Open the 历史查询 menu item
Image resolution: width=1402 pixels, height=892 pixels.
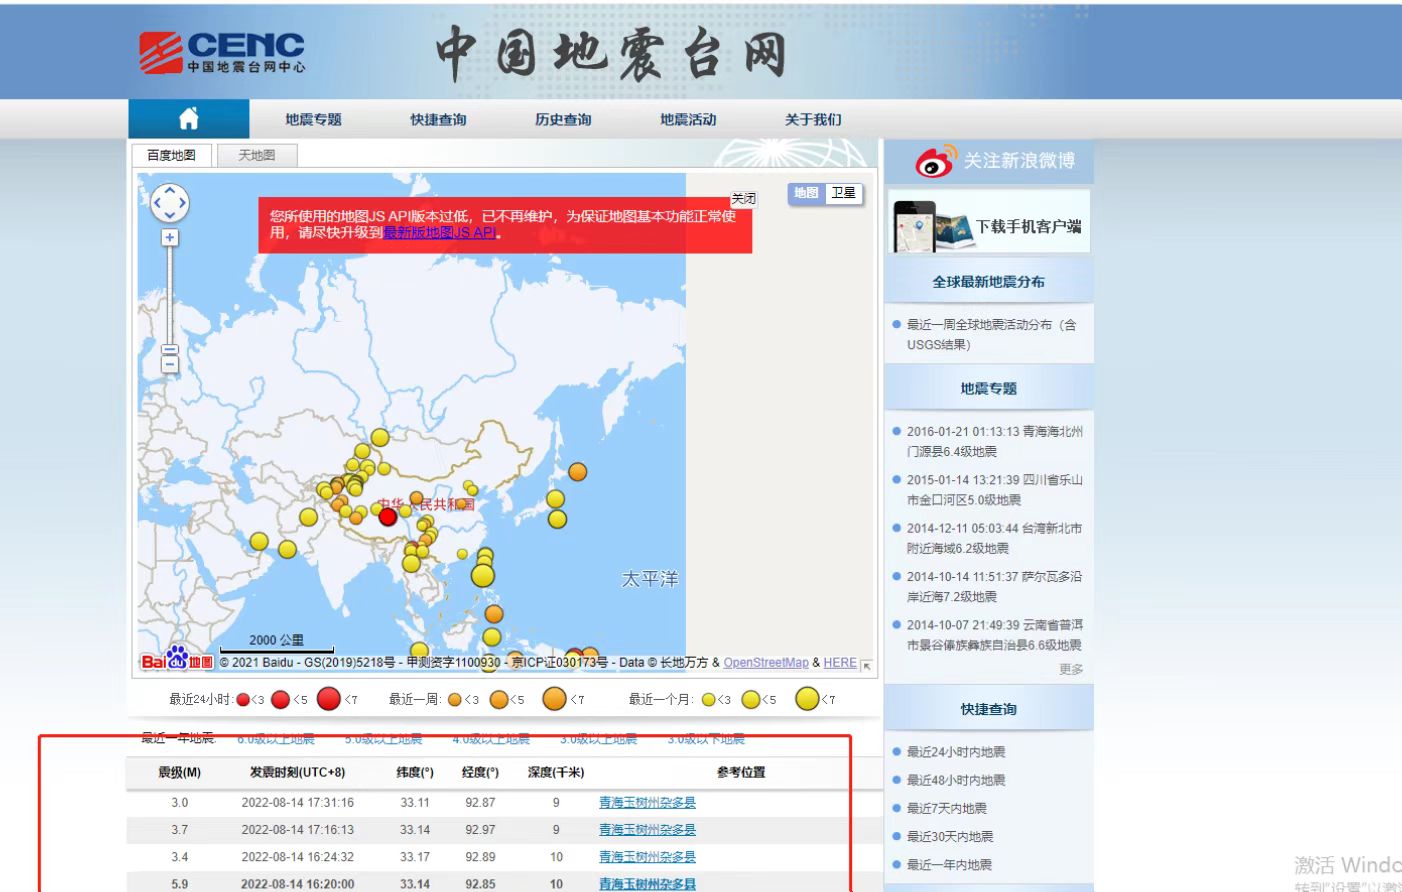tap(564, 118)
